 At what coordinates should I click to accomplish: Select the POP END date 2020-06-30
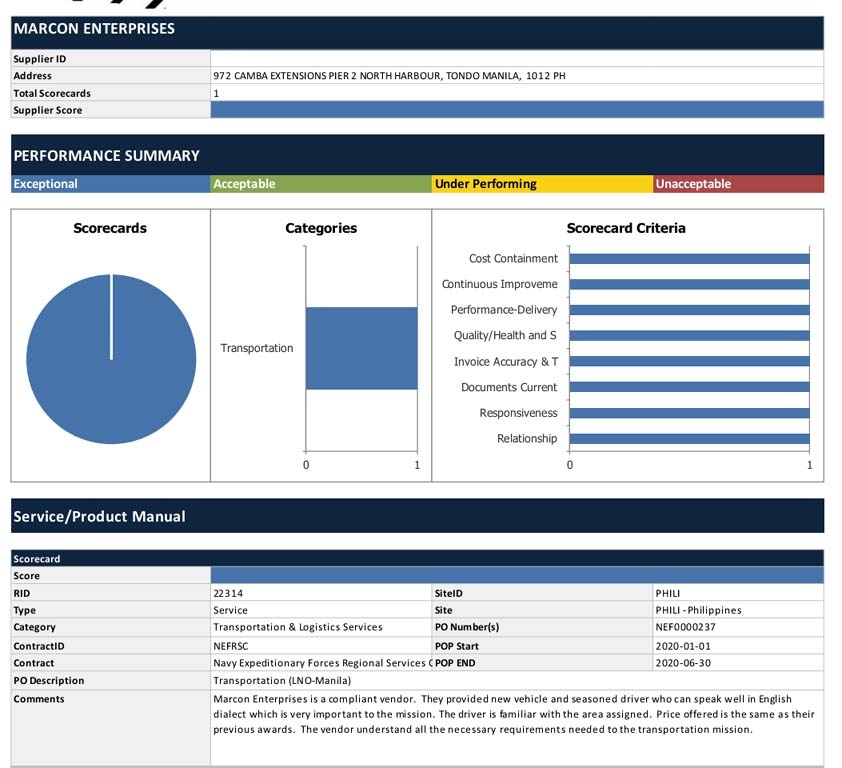coord(683,663)
